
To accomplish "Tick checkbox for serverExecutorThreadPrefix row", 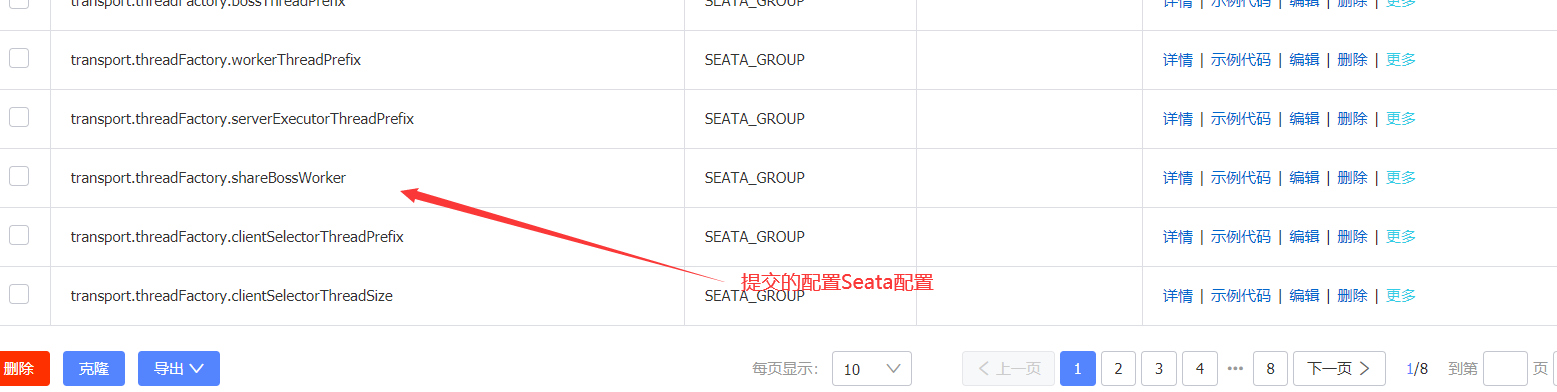I will pos(19,117).
